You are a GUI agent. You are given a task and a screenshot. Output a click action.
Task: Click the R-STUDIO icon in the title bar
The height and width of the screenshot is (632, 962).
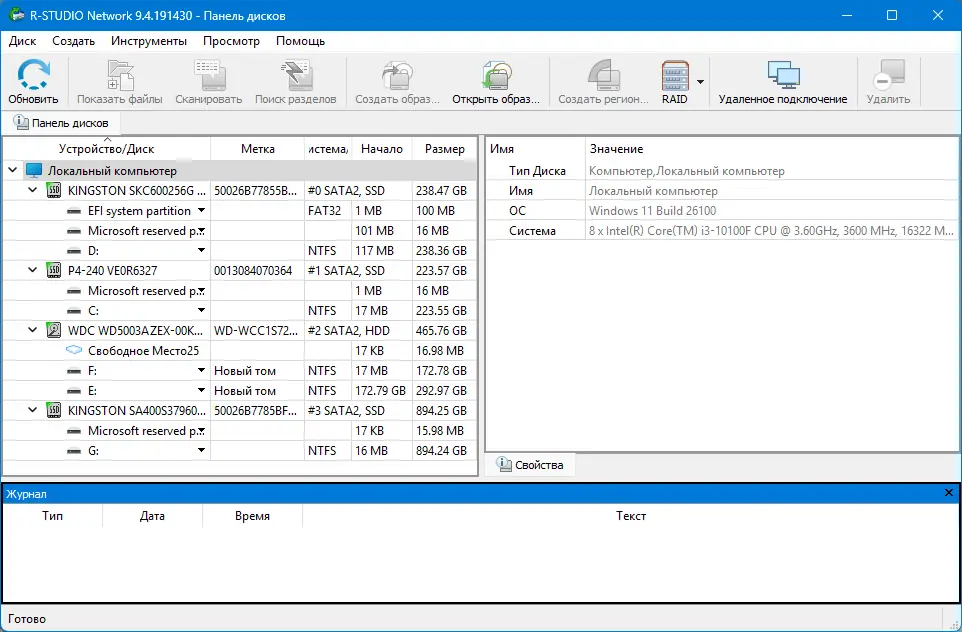coord(16,15)
